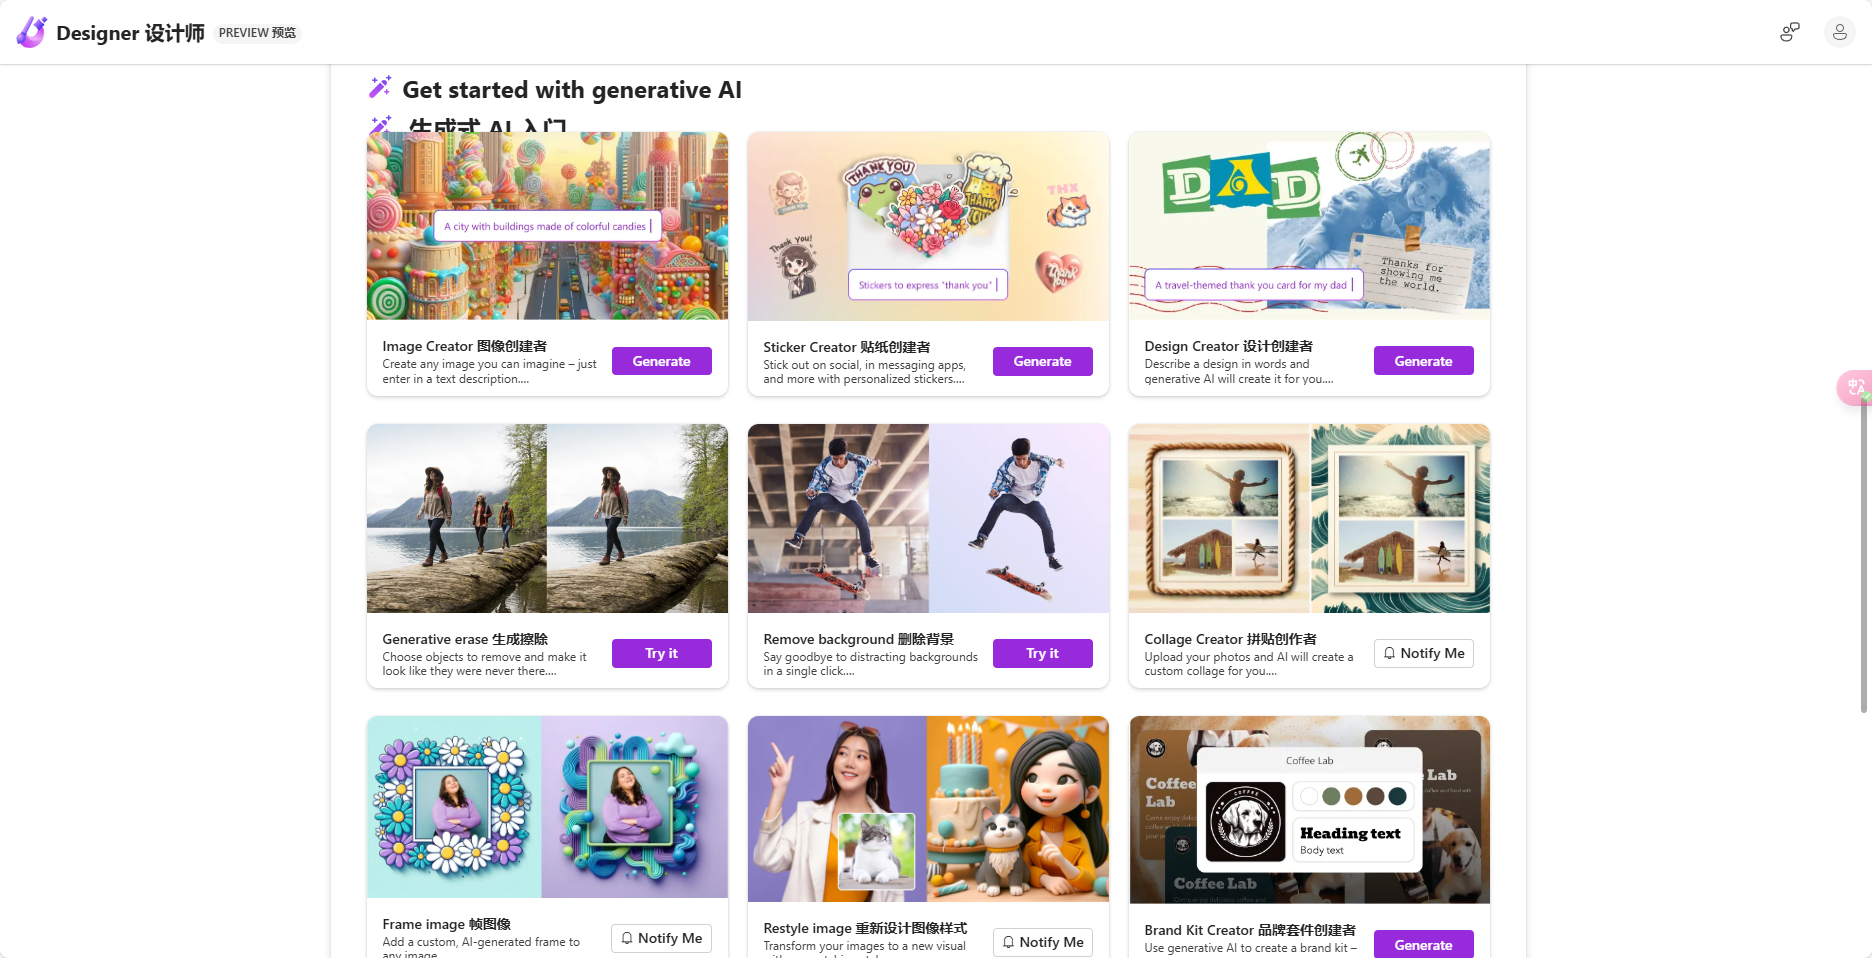
Task: Click Generate on Sticker Creator
Action: pos(1042,361)
